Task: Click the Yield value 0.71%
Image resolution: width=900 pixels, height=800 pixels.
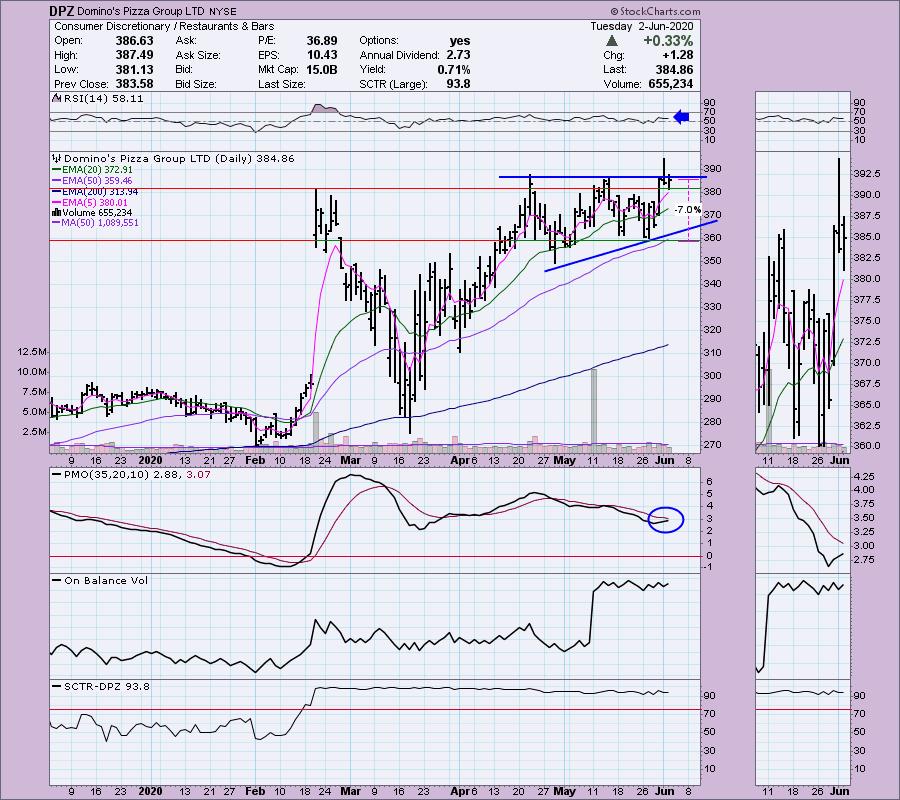Action: click(x=453, y=69)
